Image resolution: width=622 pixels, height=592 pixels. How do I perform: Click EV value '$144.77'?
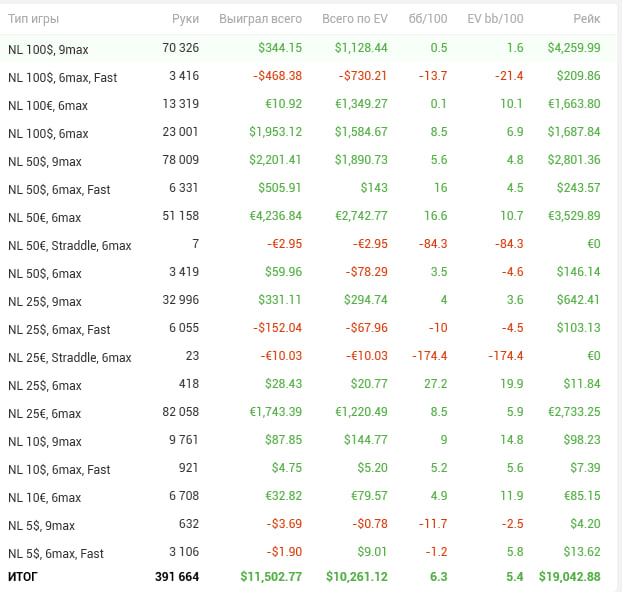pyautogui.click(x=366, y=440)
